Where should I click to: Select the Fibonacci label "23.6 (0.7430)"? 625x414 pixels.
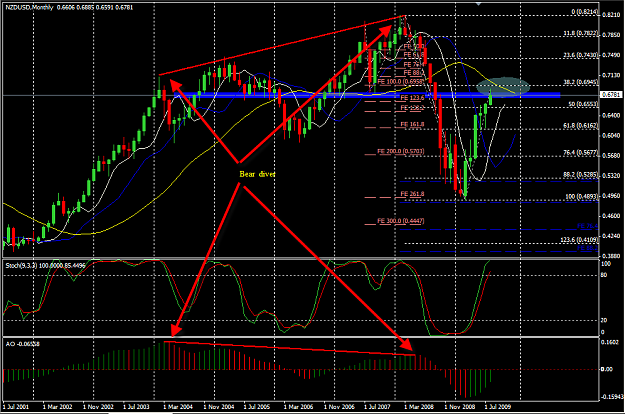point(581,55)
